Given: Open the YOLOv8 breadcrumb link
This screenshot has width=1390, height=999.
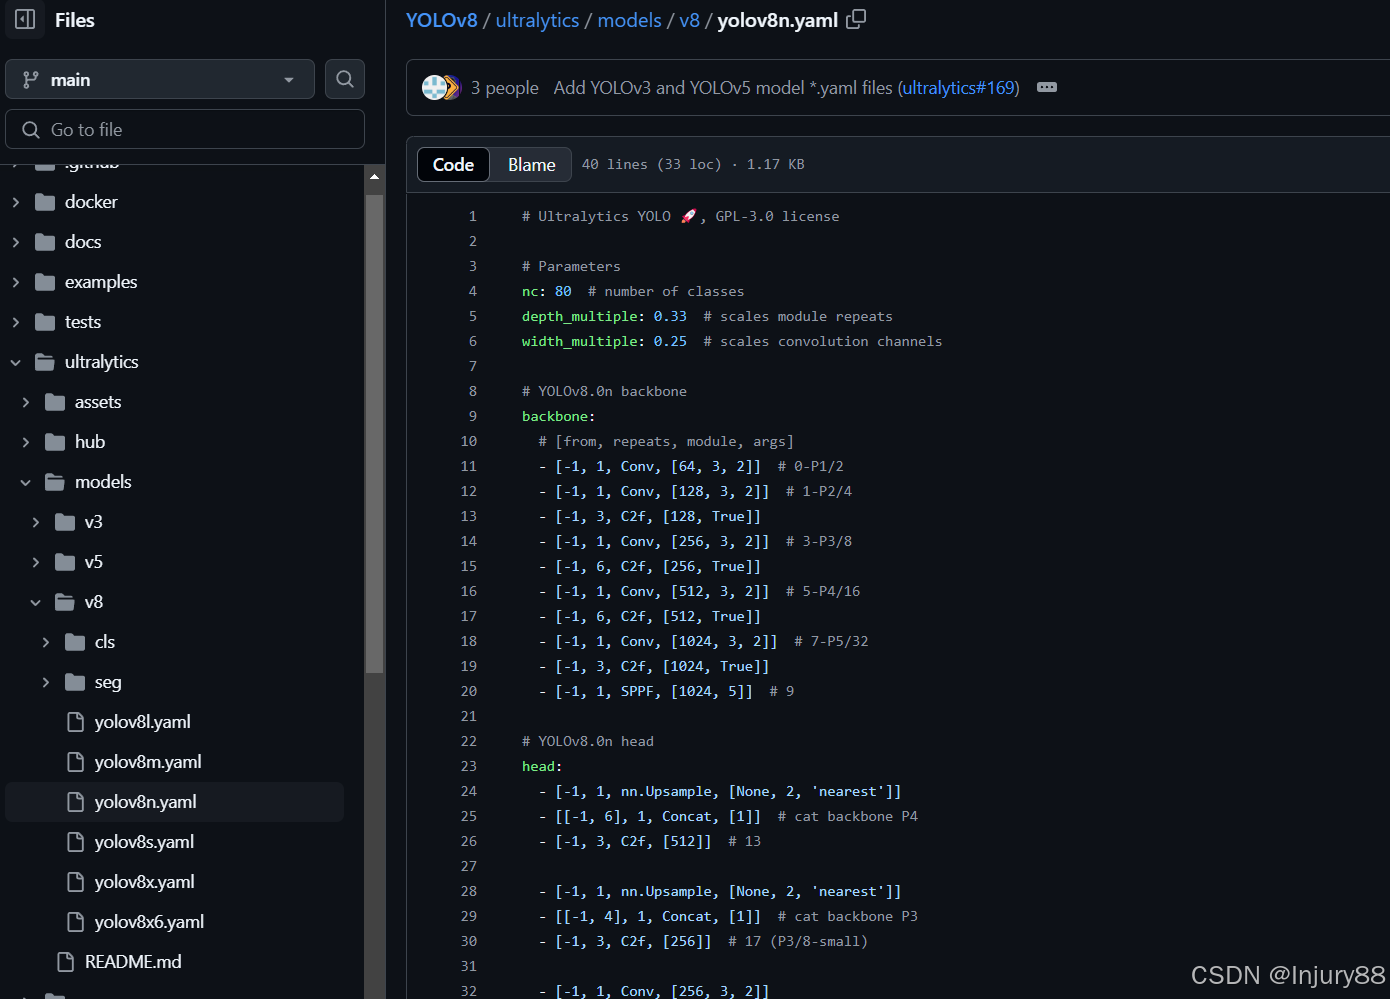Looking at the screenshot, I should click(442, 20).
